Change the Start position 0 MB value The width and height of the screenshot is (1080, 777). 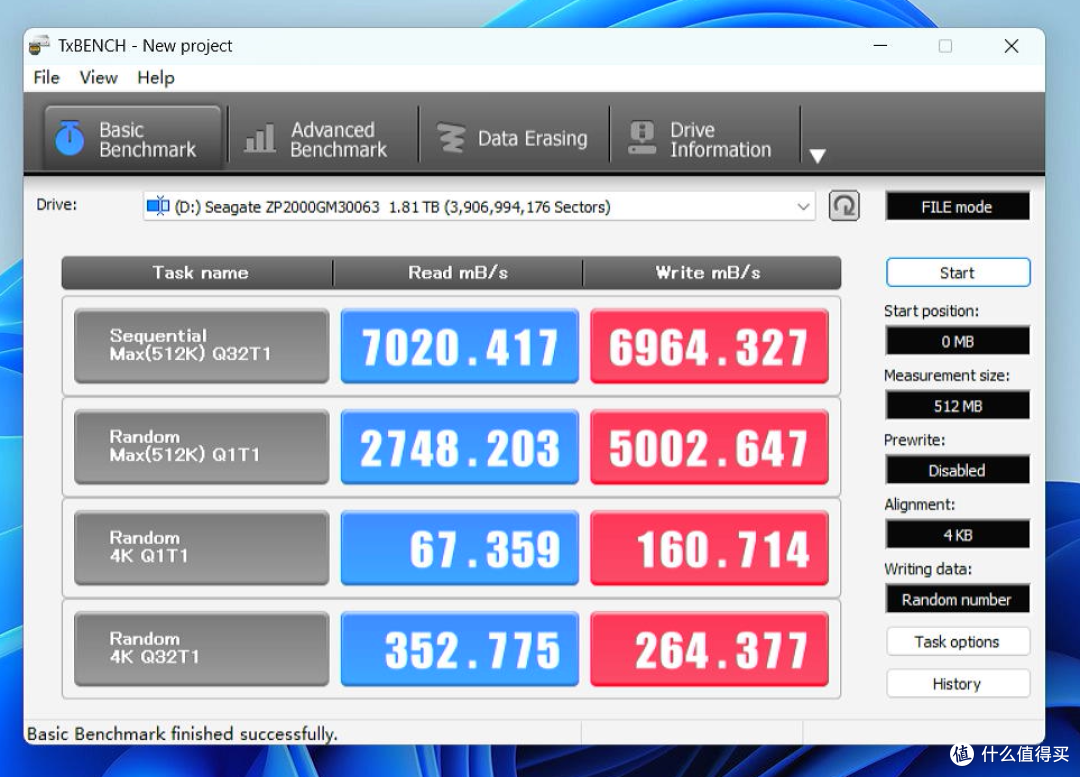click(x=957, y=341)
